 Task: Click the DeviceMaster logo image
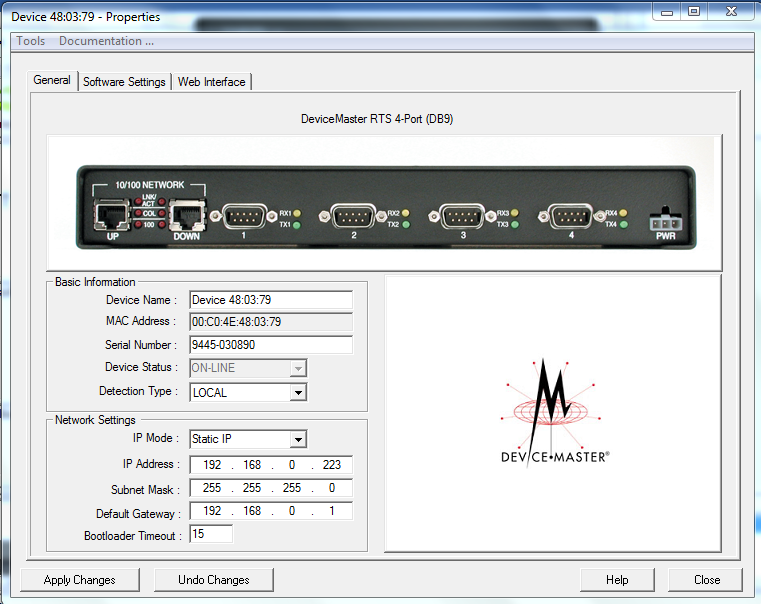click(554, 412)
